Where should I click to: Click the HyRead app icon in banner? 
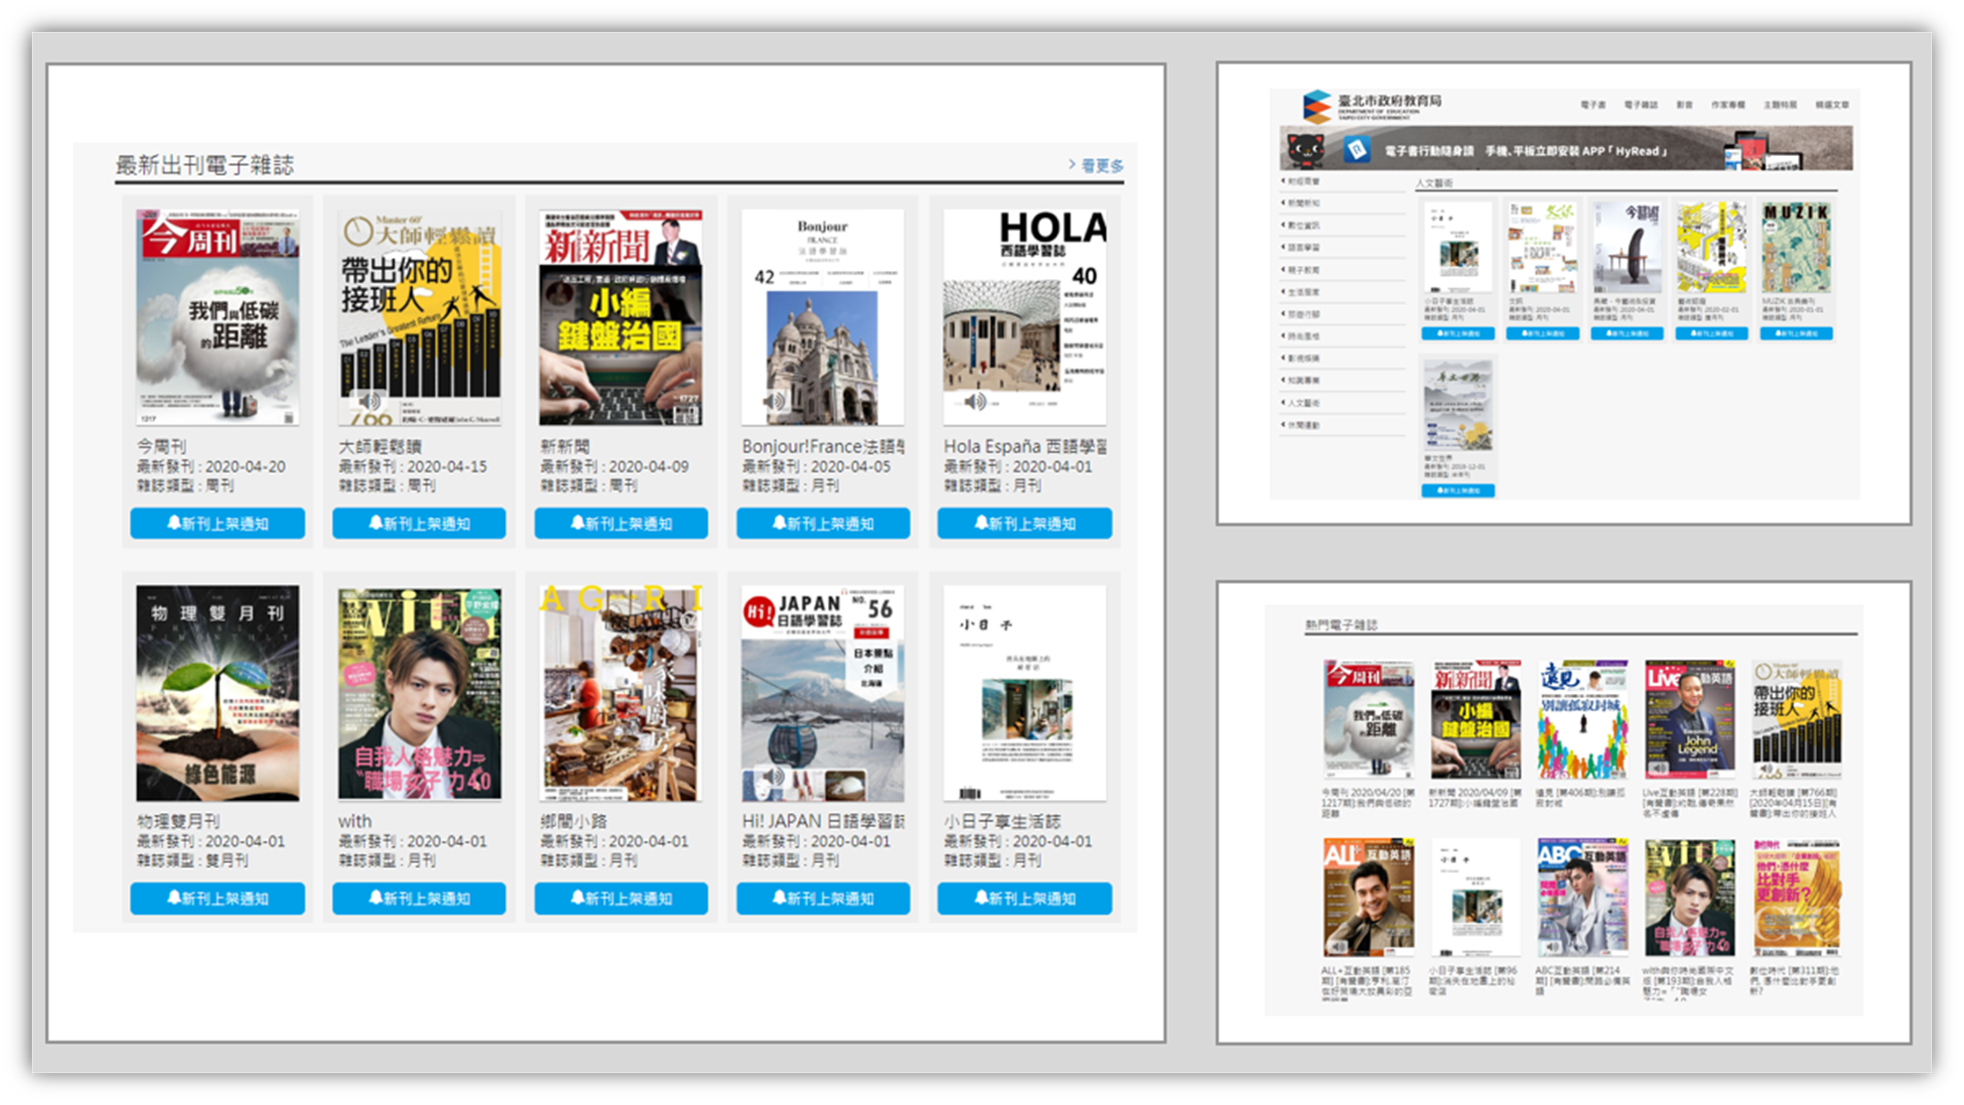point(1356,150)
